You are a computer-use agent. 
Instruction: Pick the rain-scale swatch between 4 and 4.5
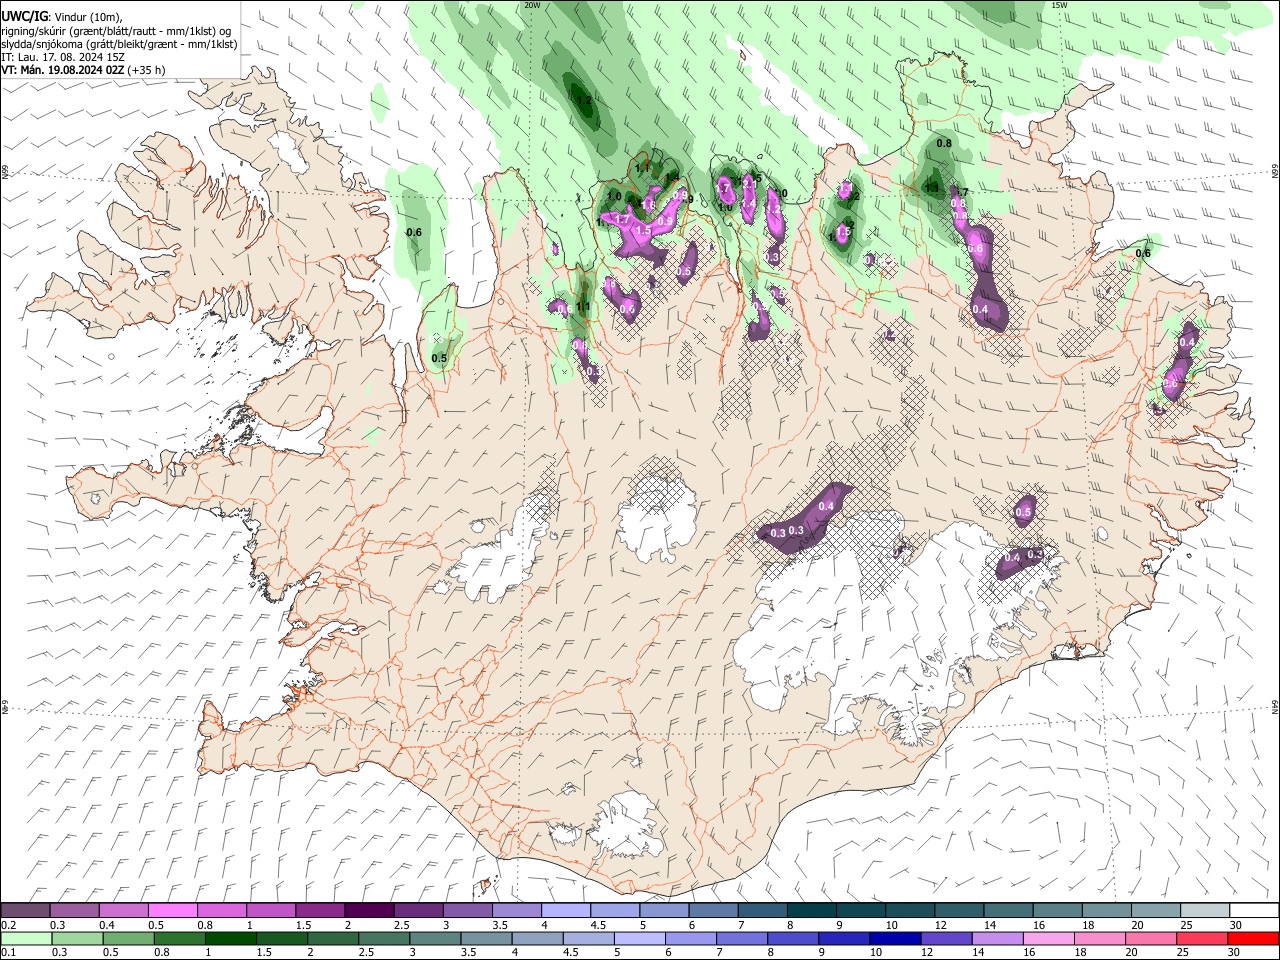(x=537, y=938)
